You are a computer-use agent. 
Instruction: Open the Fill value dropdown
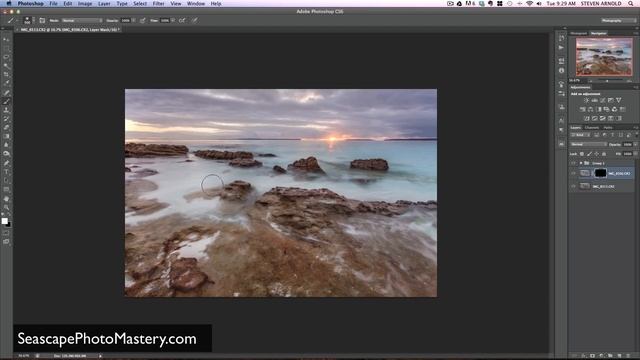(636, 154)
